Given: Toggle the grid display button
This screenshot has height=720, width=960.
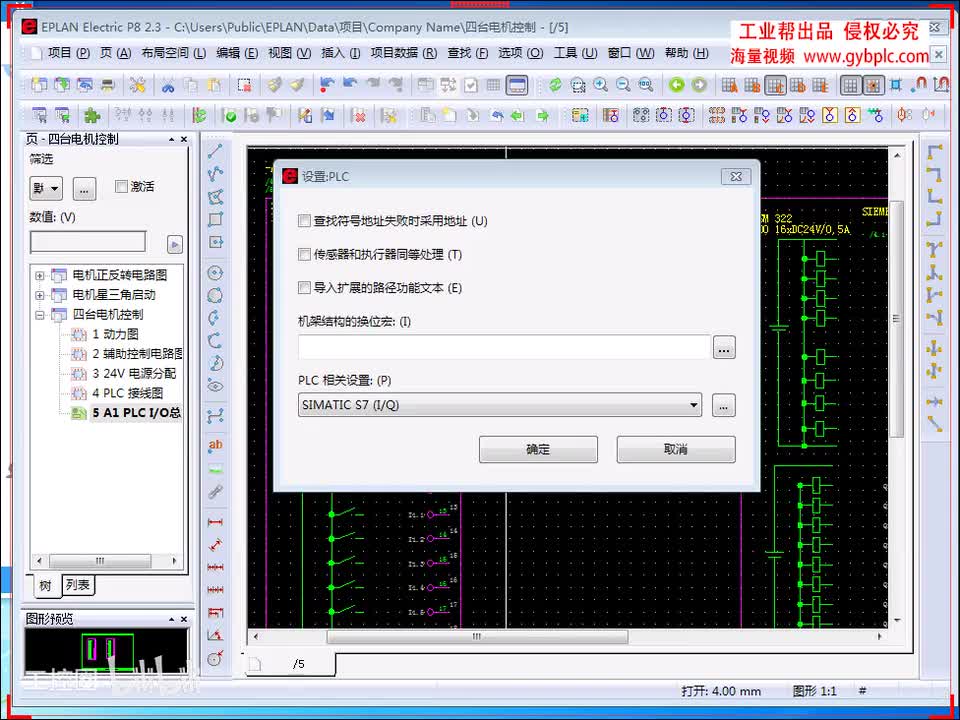Looking at the screenshot, I should (850, 85).
